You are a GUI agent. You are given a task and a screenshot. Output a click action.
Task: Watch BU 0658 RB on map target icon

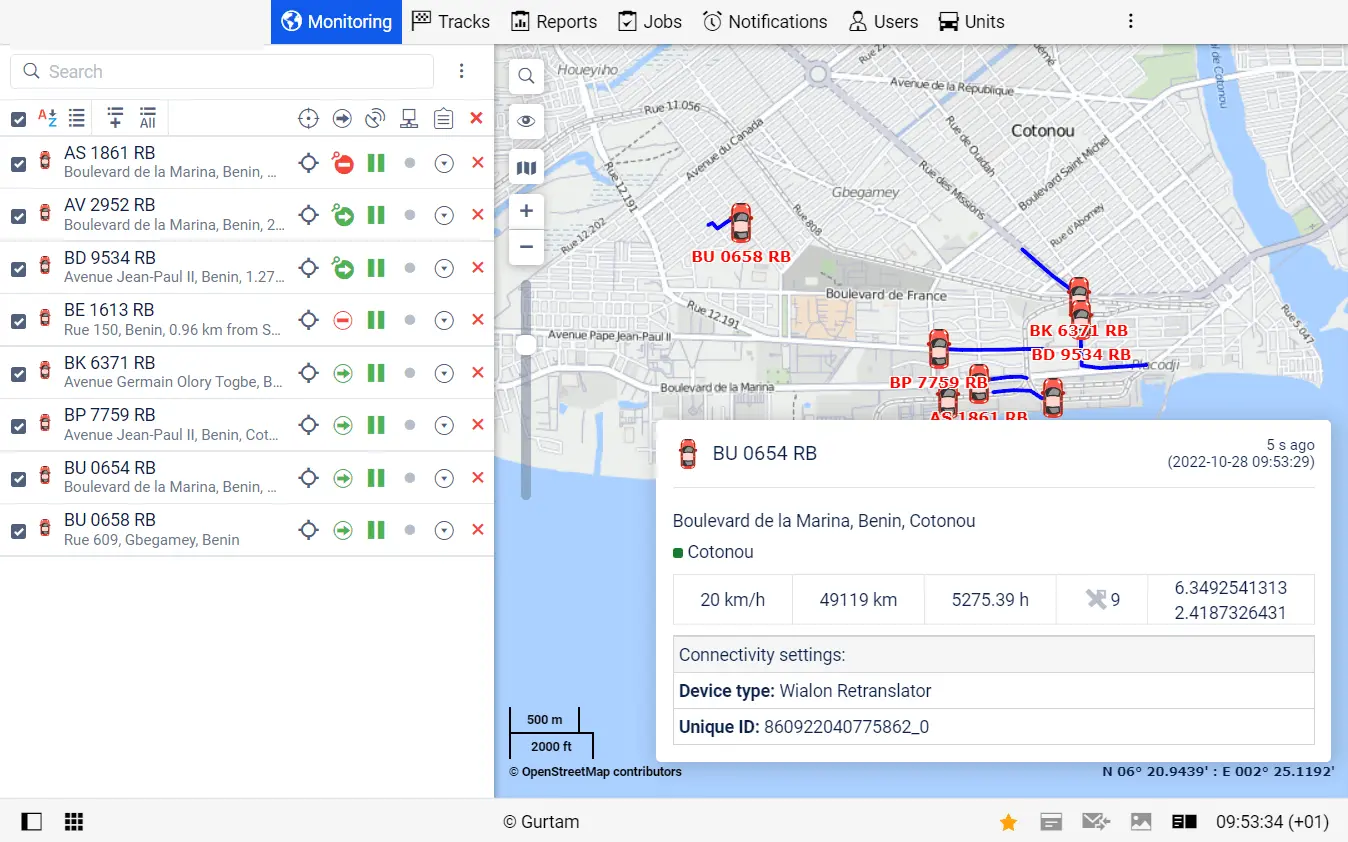pyautogui.click(x=309, y=530)
